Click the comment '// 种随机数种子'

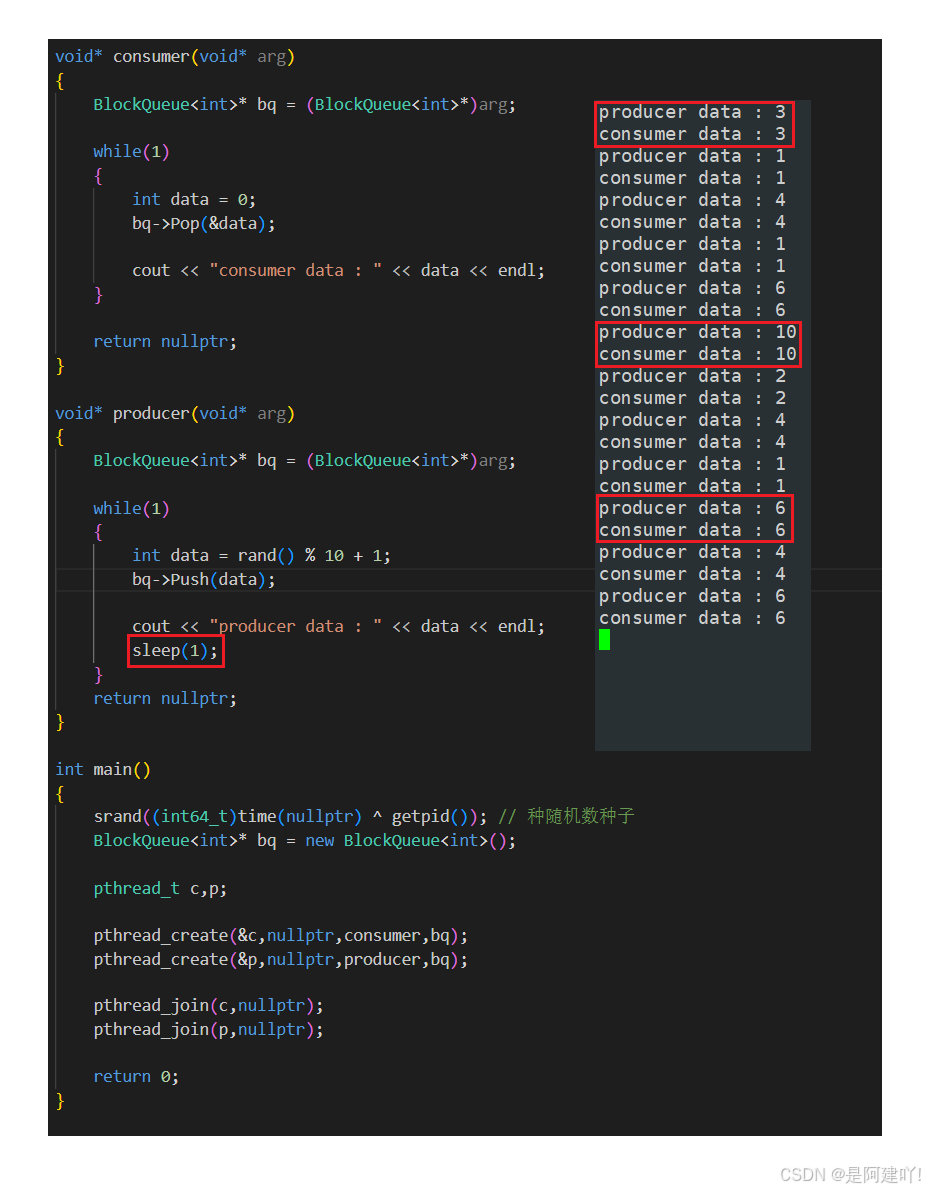pos(566,817)
